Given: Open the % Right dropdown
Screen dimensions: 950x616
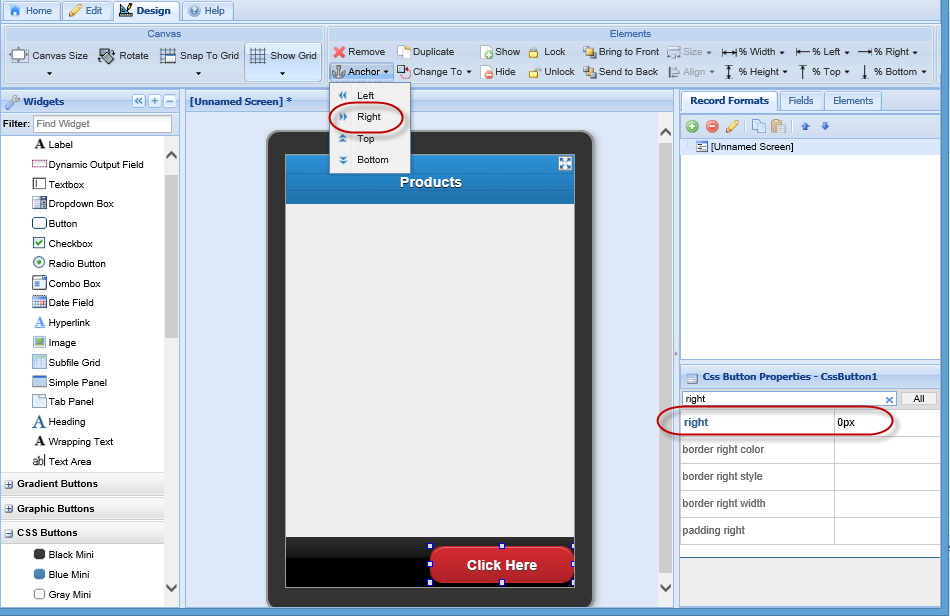Looking at the screenshot, I should click(888, 52).
